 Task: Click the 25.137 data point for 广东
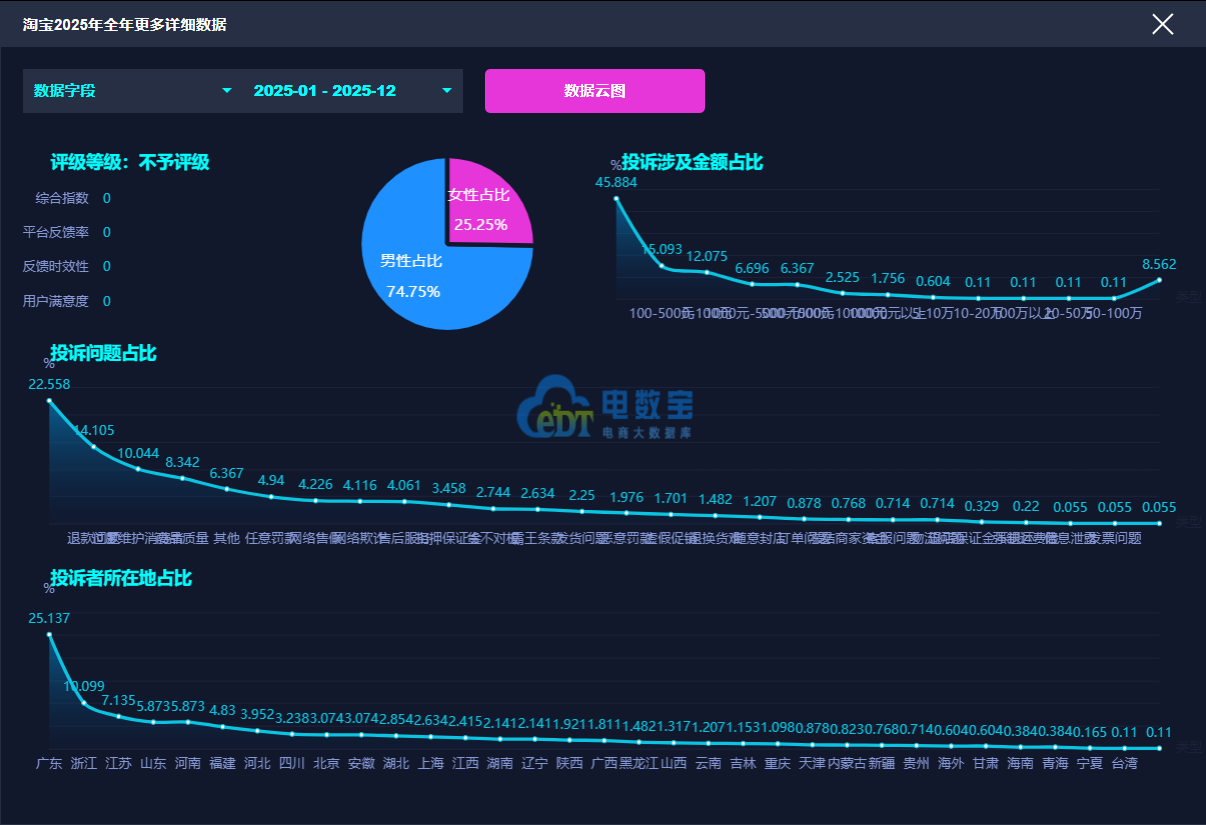click(x=49, y=635)
